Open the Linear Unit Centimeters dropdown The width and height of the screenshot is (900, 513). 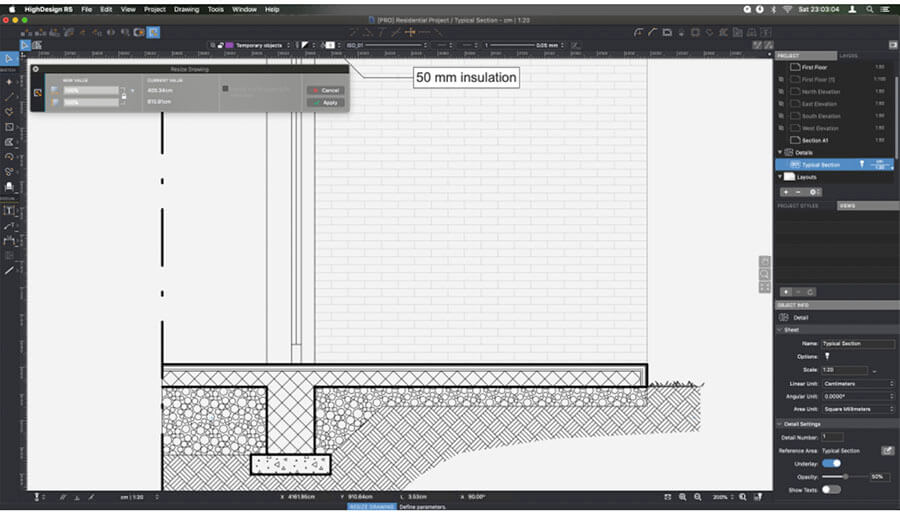coord(857,383)
